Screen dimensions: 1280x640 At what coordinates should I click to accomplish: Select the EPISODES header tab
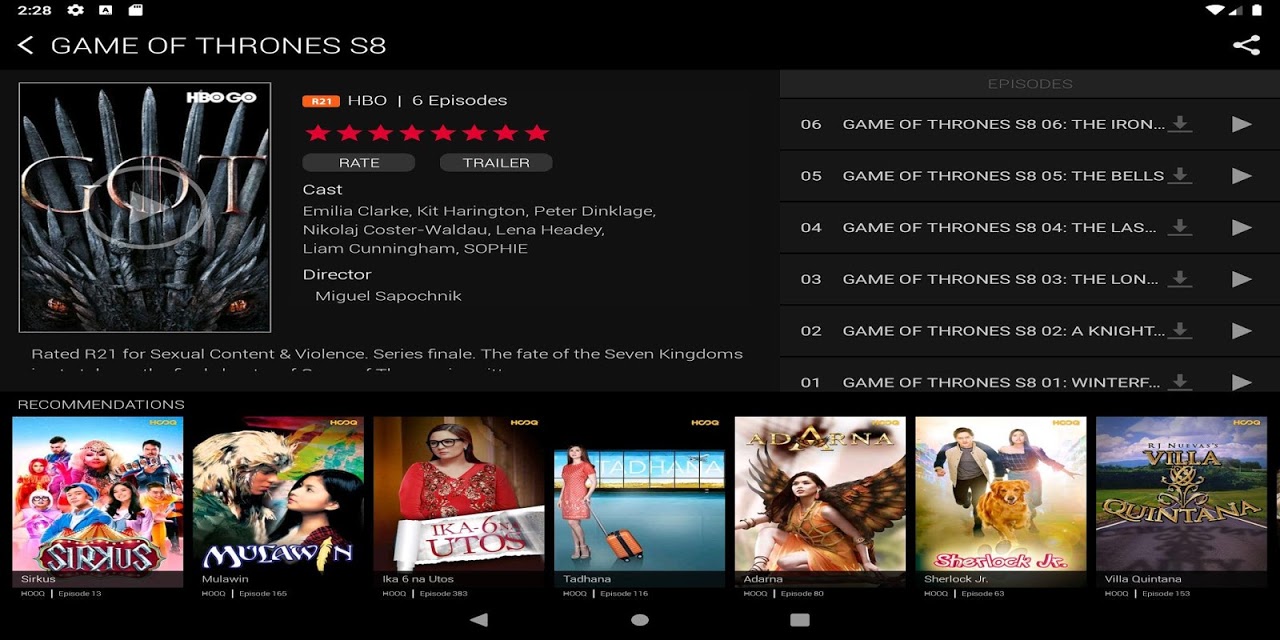1030,84
